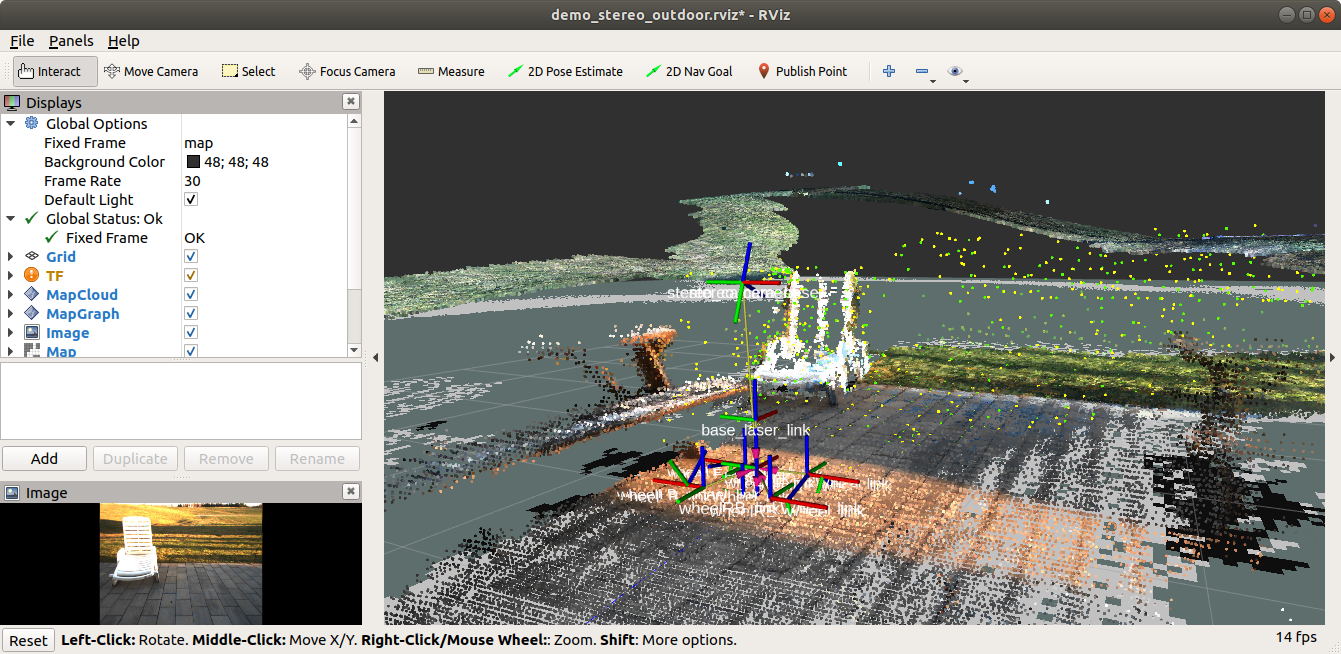The width and height of the screenshot is (1341, 654).
Task: Set a 2D Nav Goal
Action: (690, 71)
